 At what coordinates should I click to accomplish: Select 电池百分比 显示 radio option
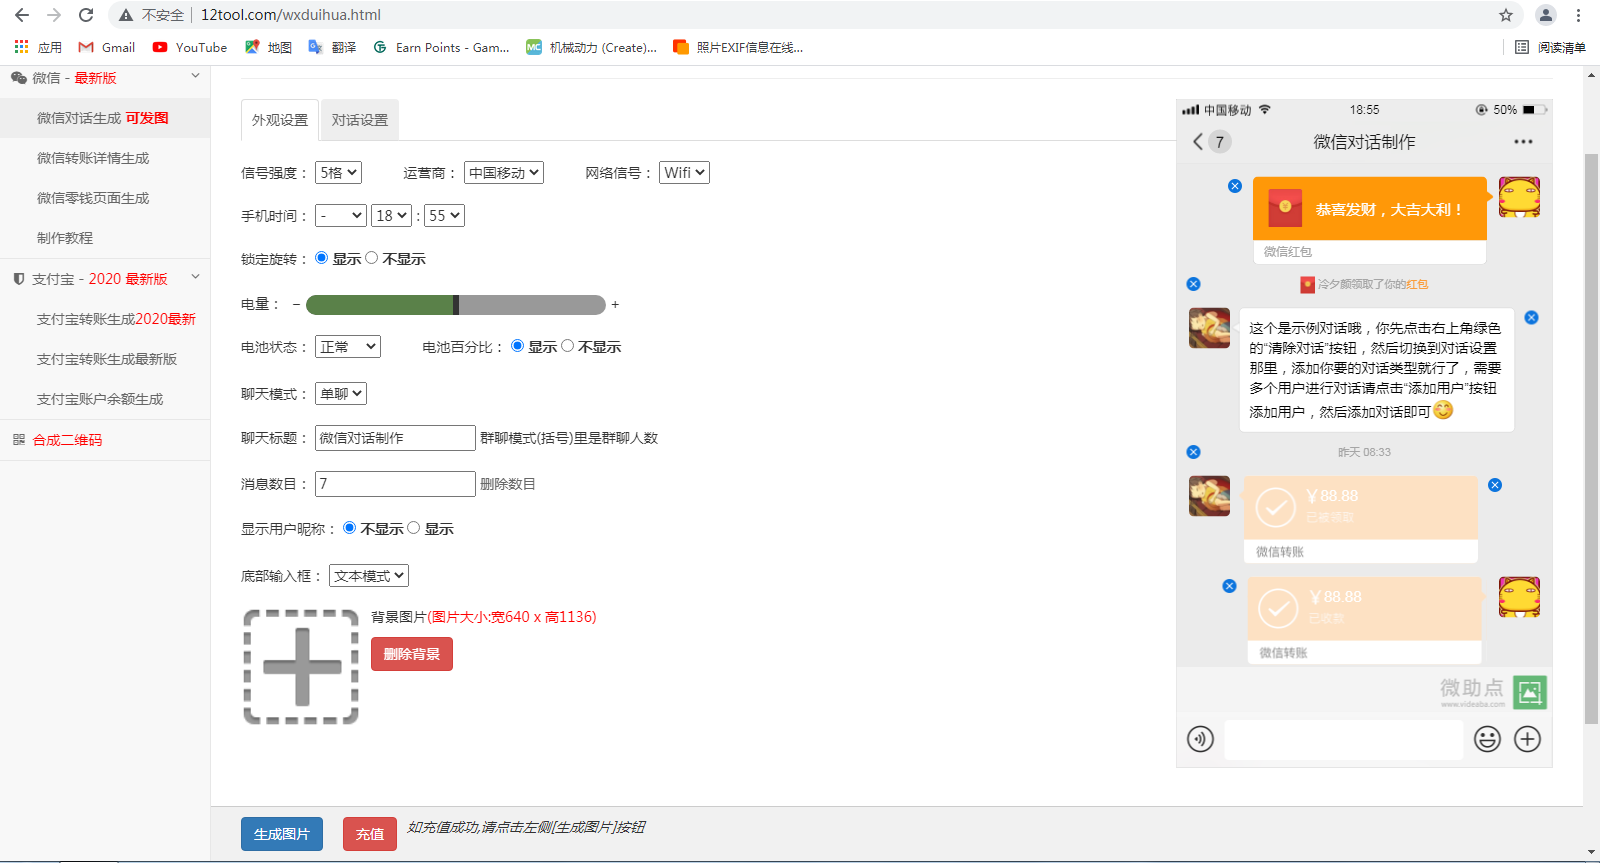[517, 346]
